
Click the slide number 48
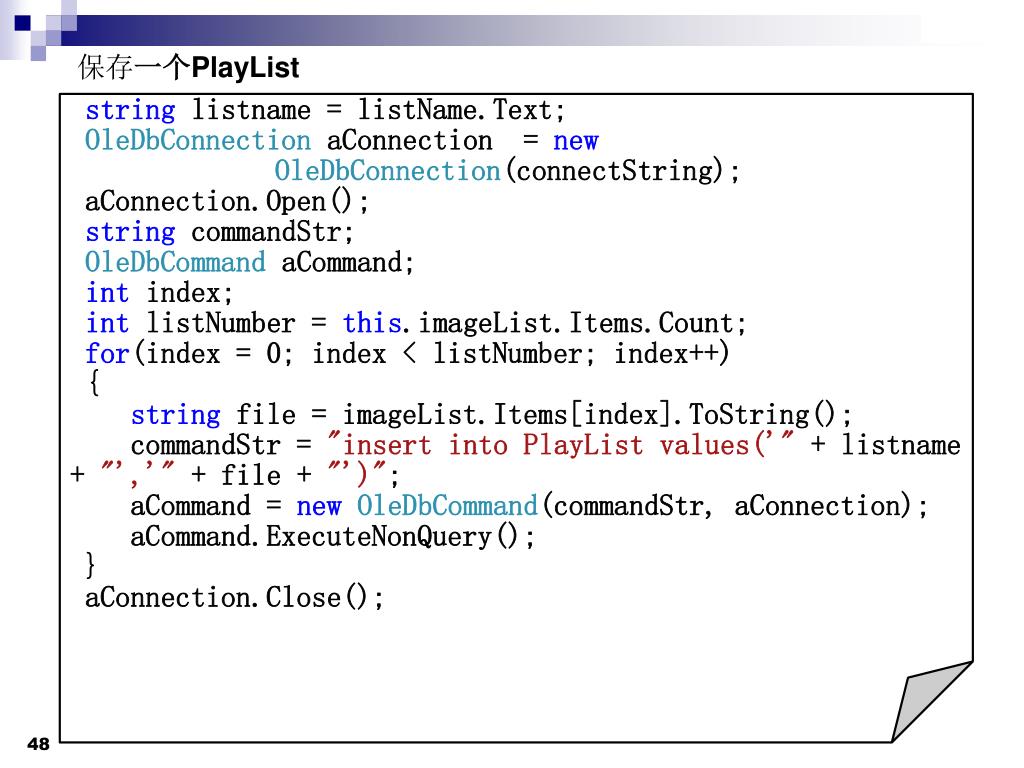click(x=39, y=744)
